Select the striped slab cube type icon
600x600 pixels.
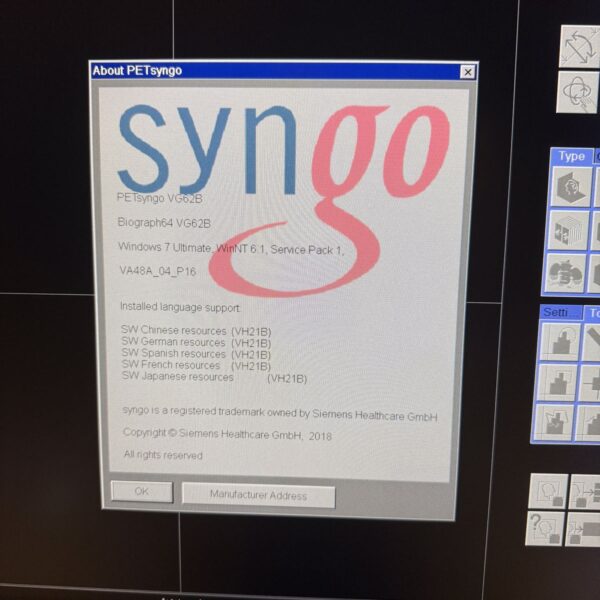click(x=568, y=230)
